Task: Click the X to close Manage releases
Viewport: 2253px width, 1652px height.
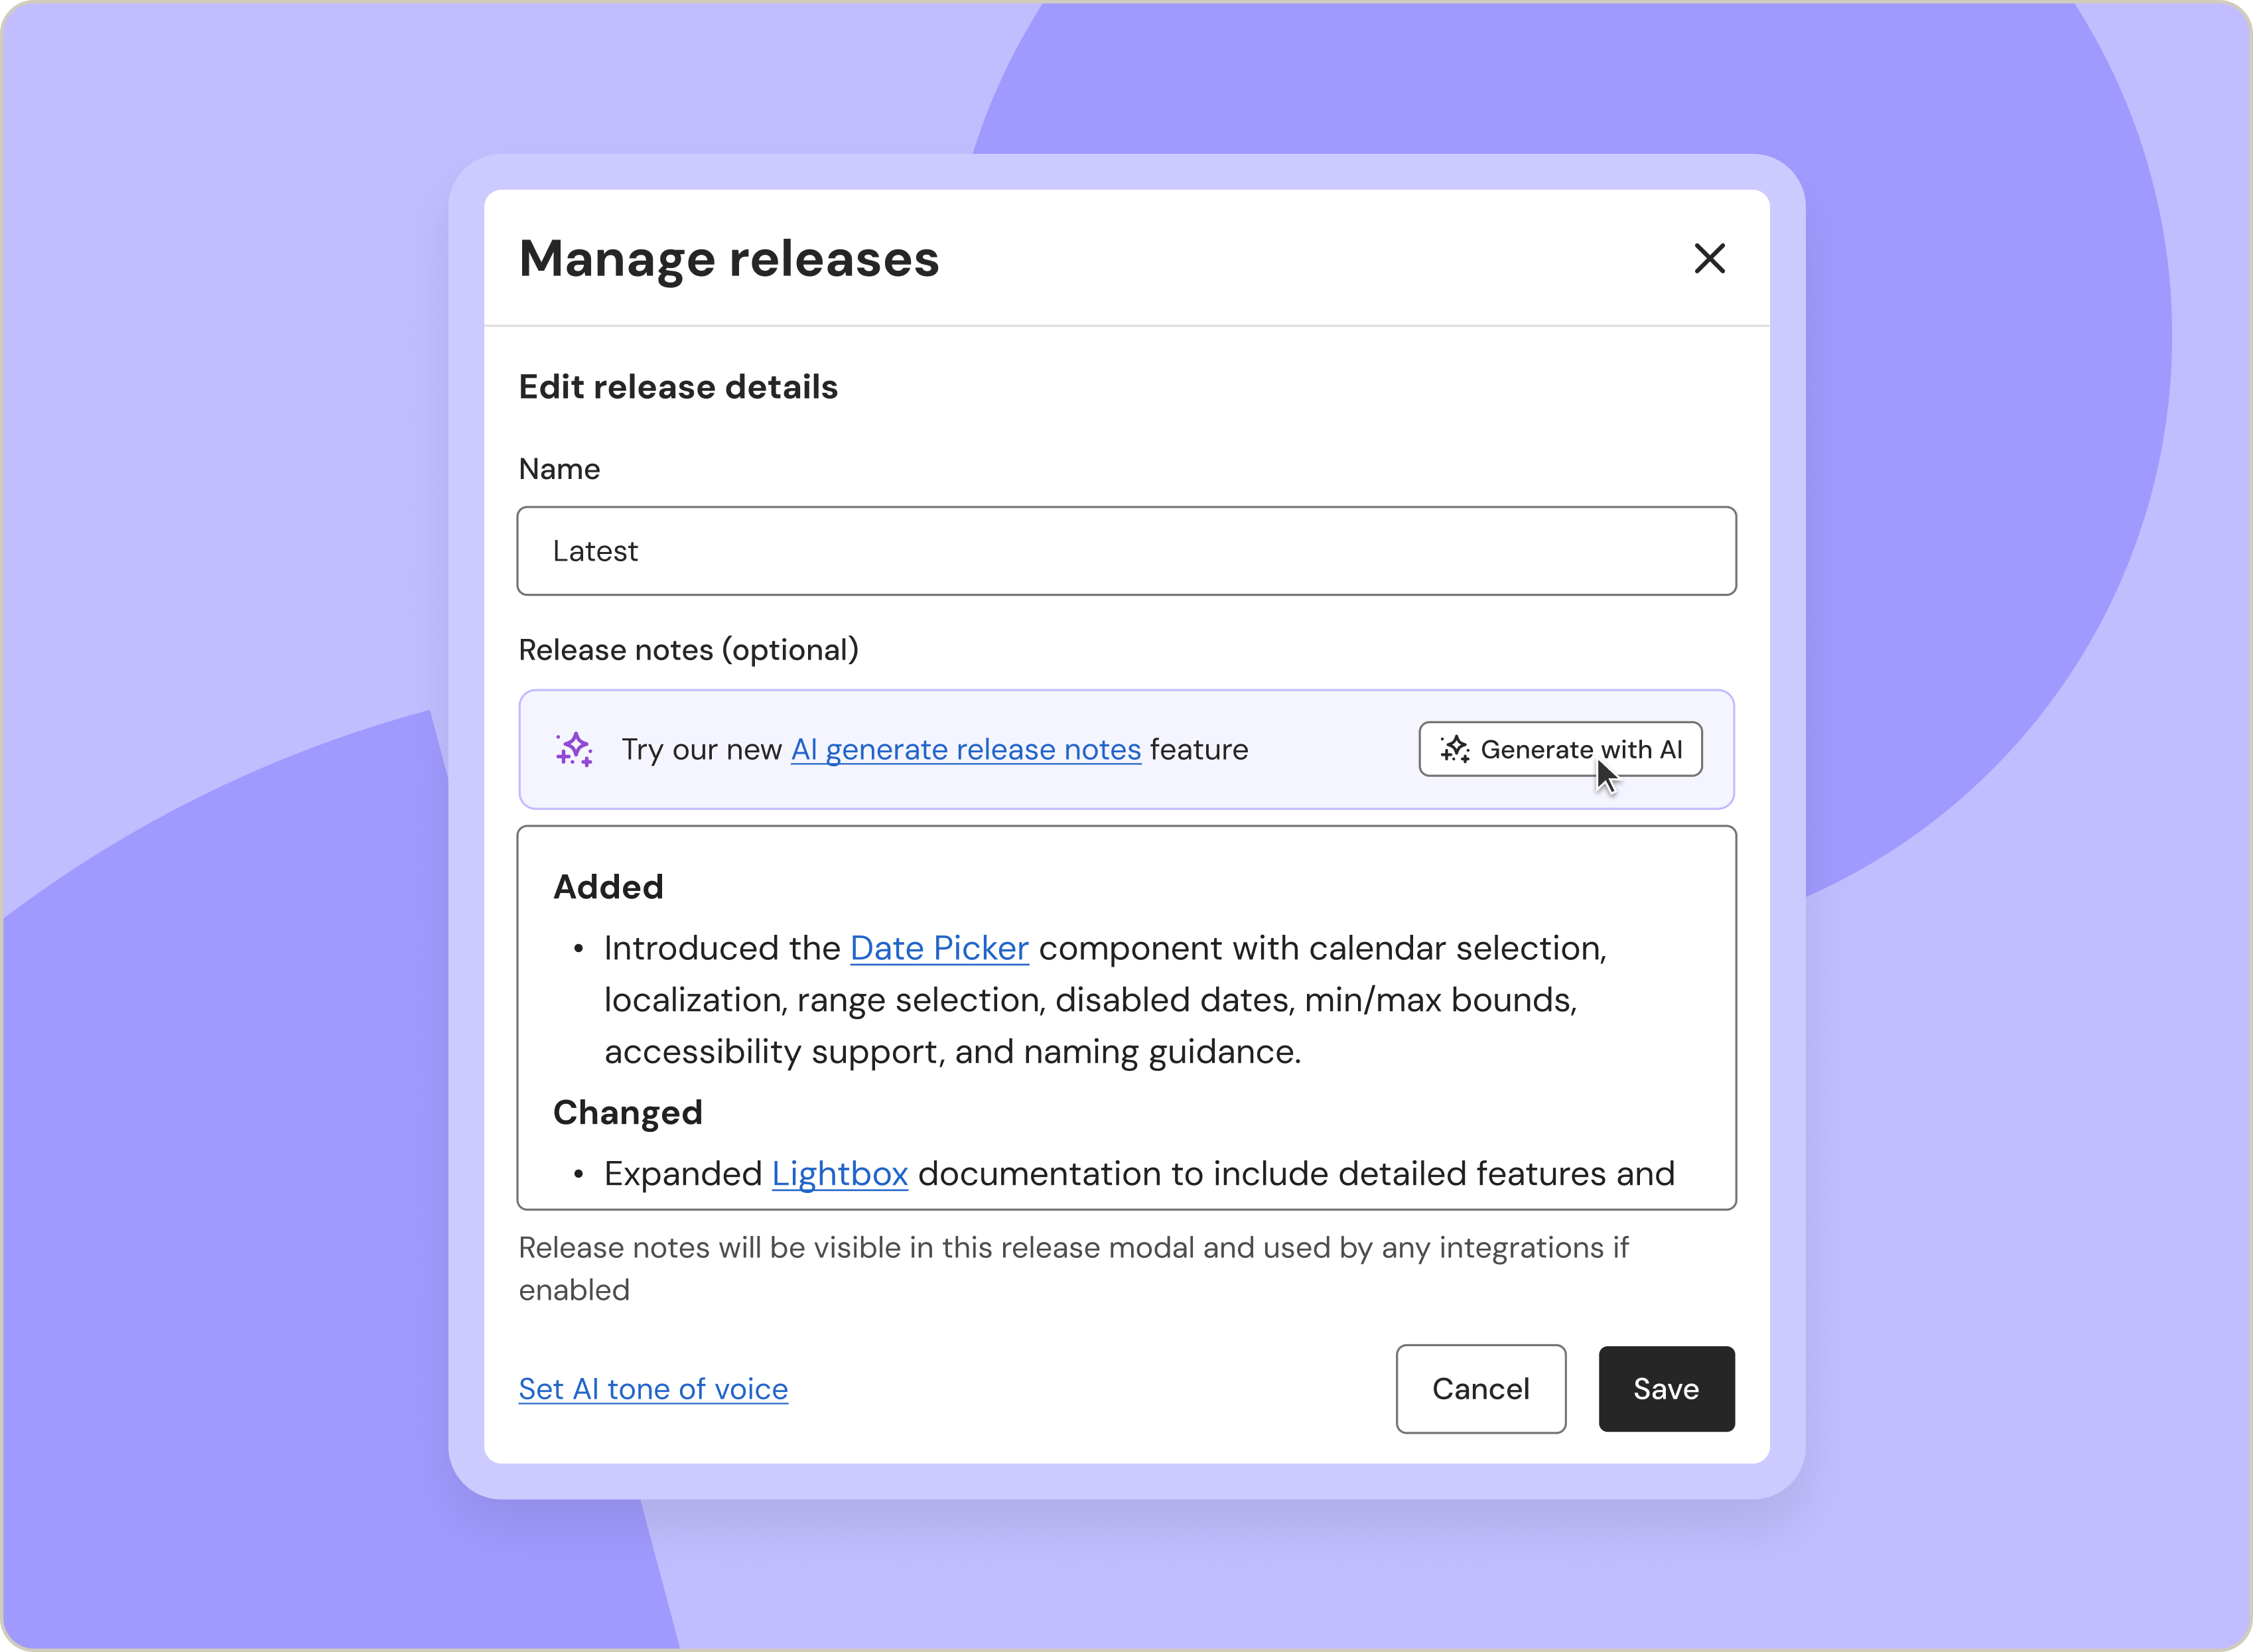Action: coord(1710,258)
